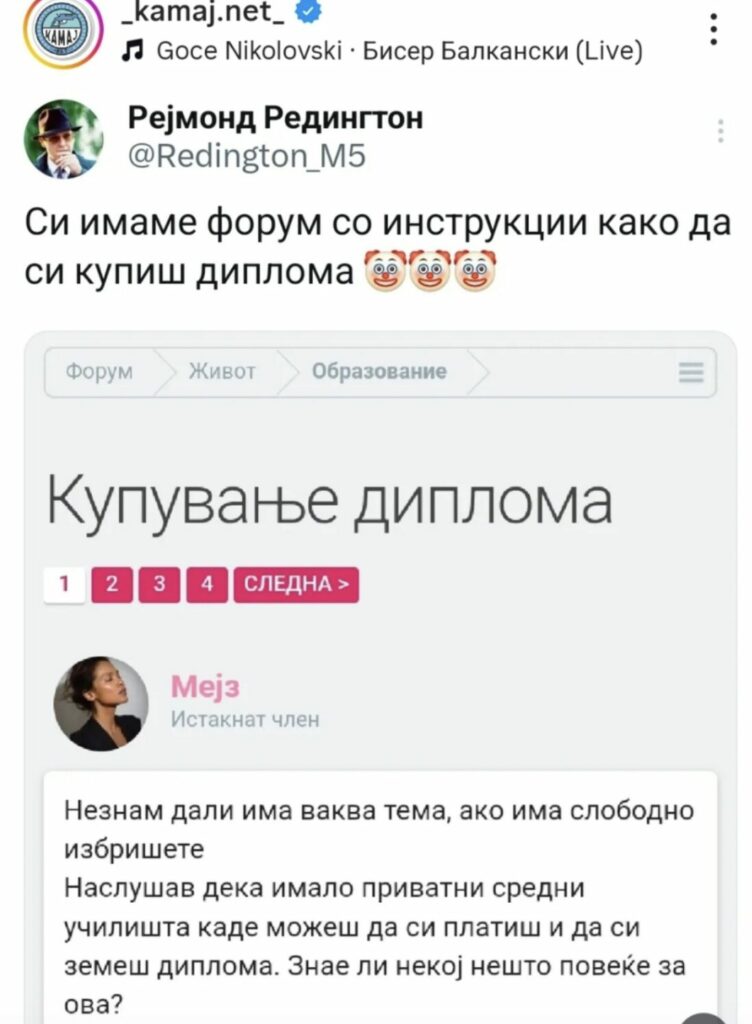
Task: Go to the Форум breadcrumb
Action: coord(99,372)
